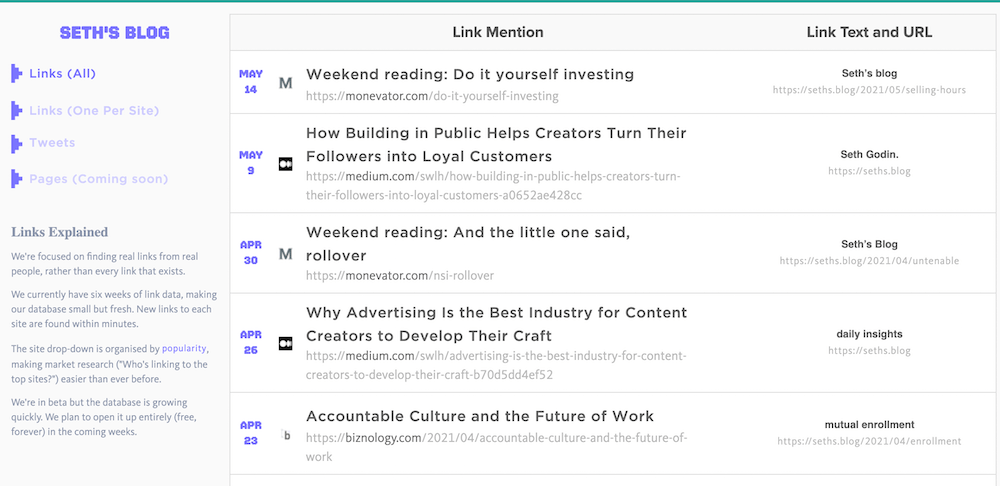Click the bar icon beside Tweets
Screen dimensions: 1000x486
click(x=17, y=144)
